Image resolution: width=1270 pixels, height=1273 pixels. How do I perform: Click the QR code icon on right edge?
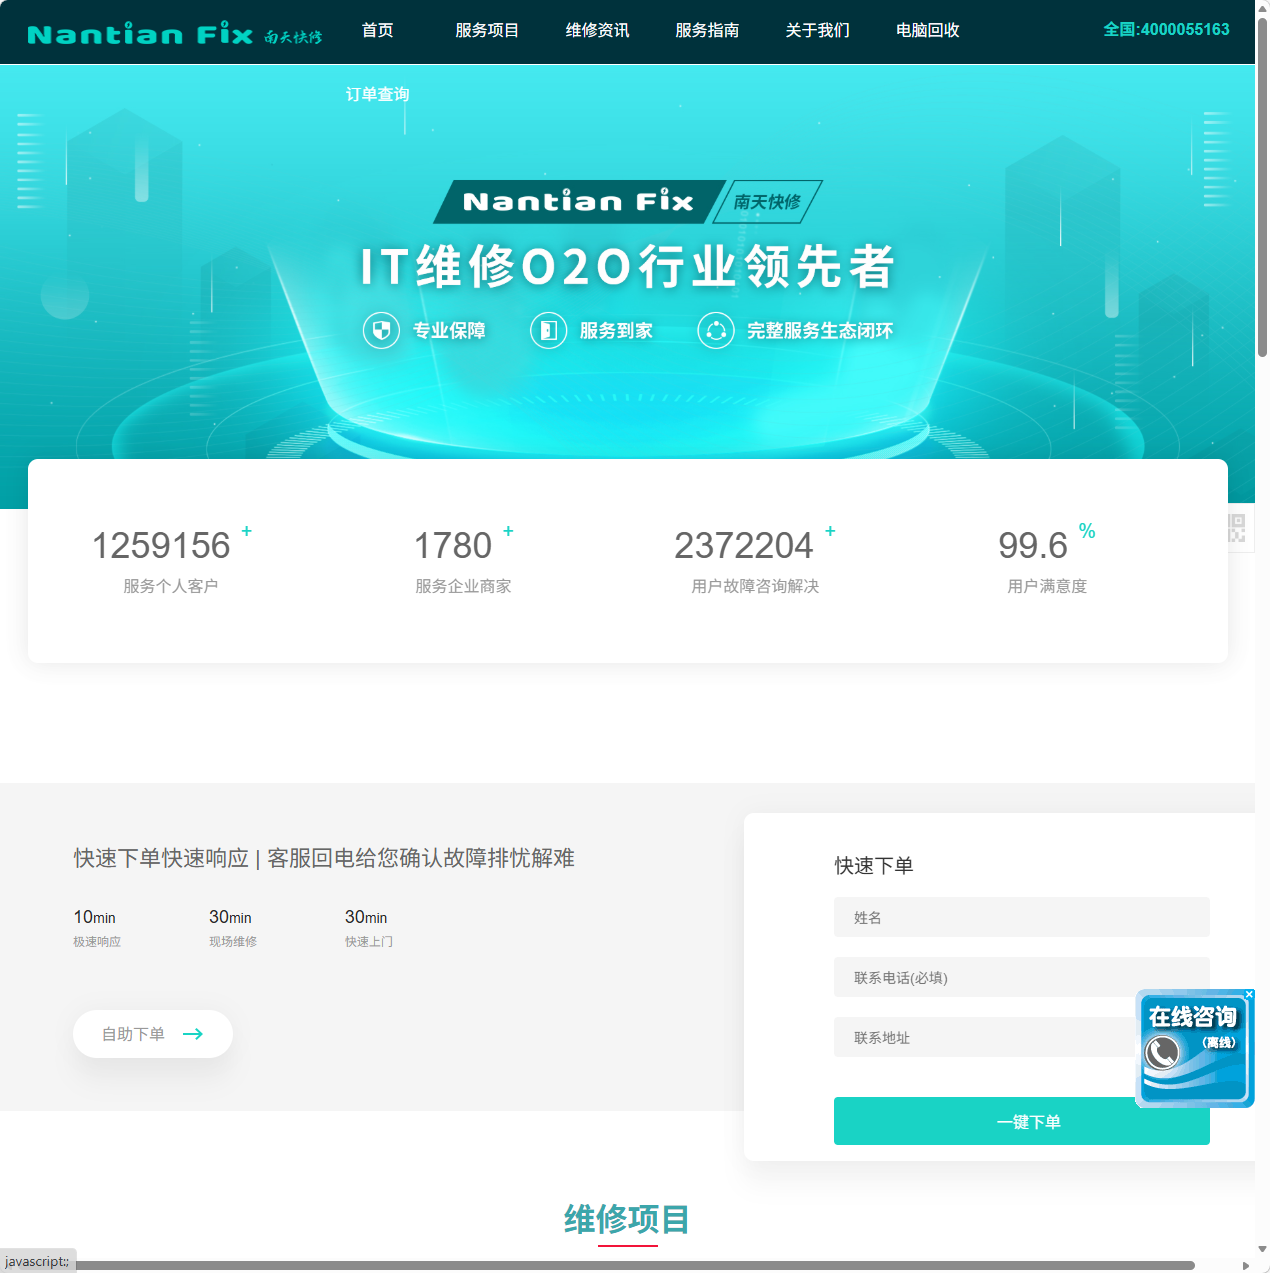1237,528
